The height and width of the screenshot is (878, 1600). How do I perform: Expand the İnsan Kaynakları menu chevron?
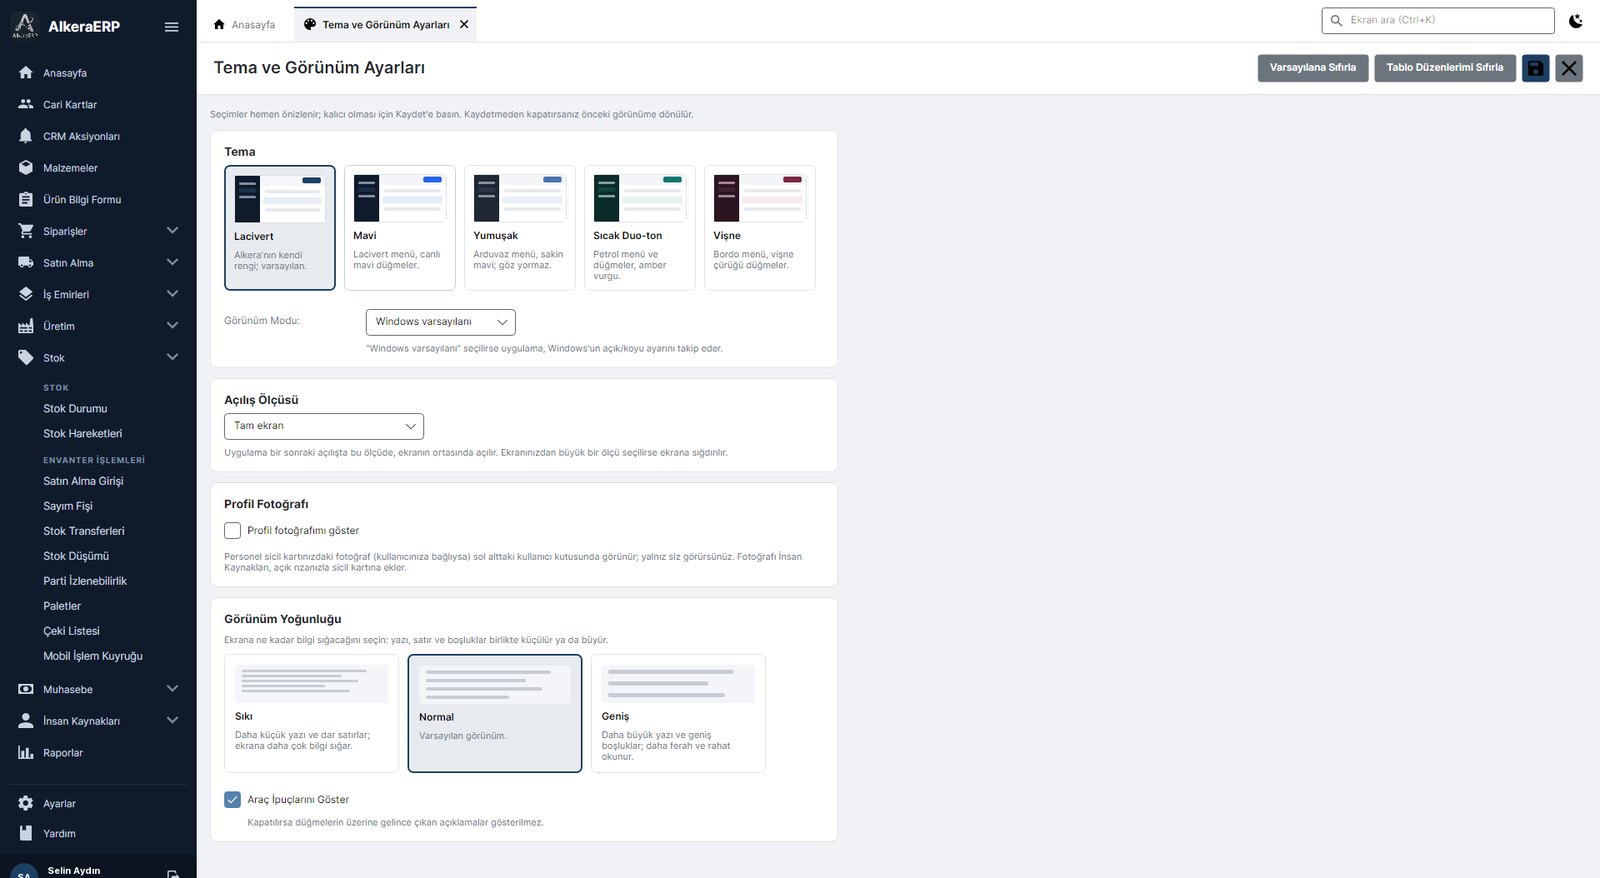coord(172,721)
